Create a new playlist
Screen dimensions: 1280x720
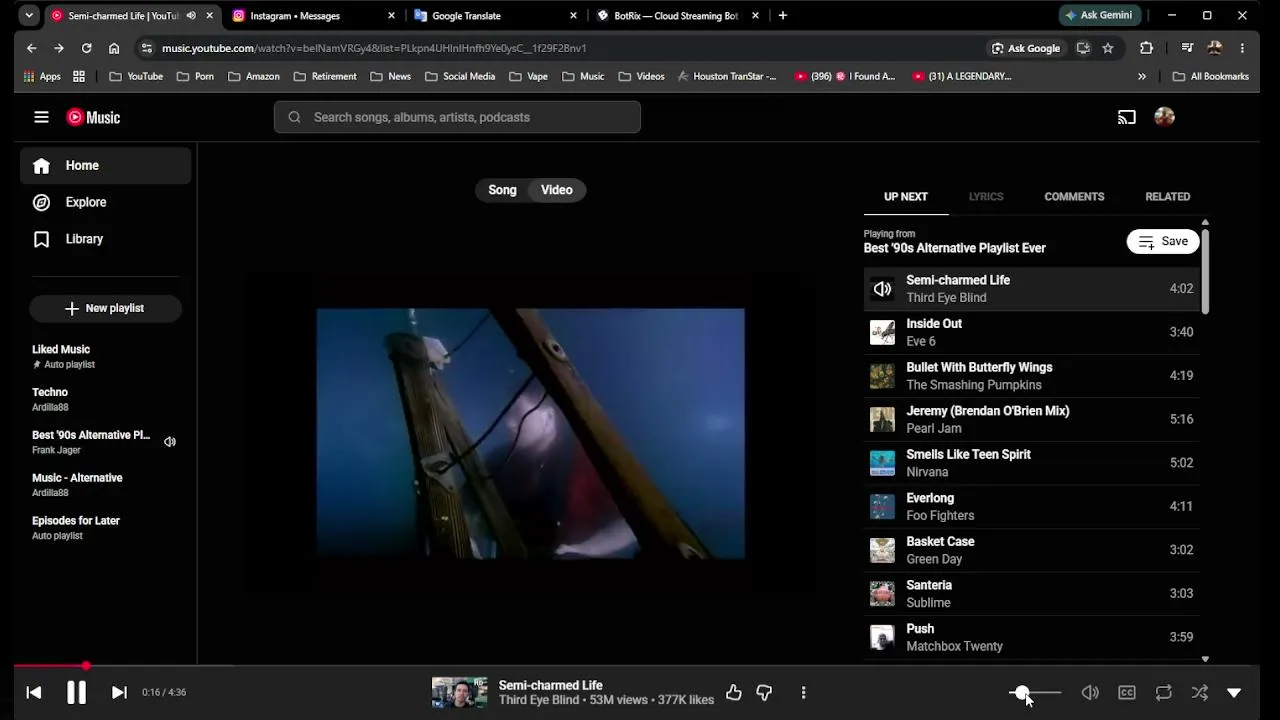pos(105,308)
